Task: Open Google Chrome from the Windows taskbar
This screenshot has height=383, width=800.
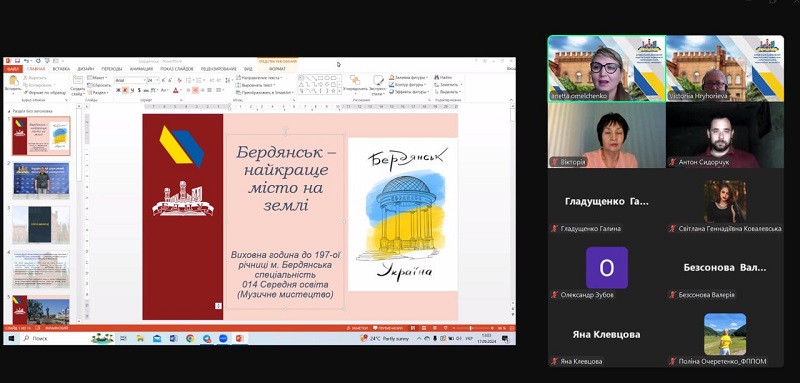Action: pos(190,338)
